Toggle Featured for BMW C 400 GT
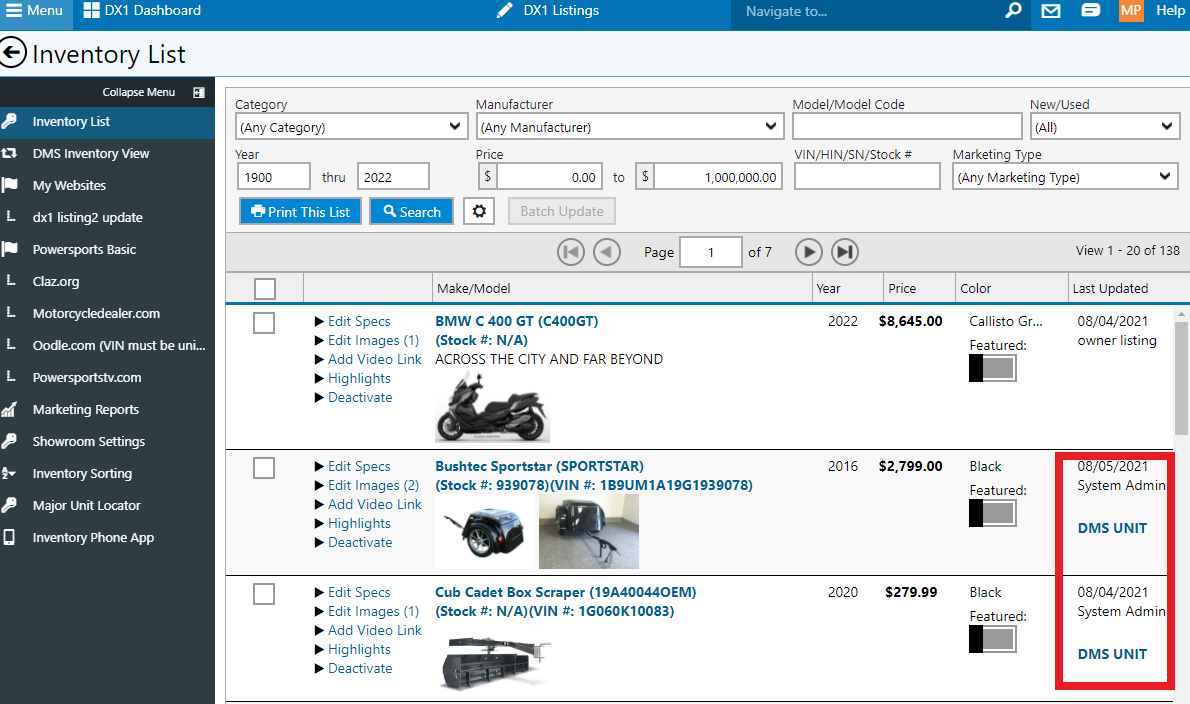This screenshot has width=1190, height=704. pos(992,368)
